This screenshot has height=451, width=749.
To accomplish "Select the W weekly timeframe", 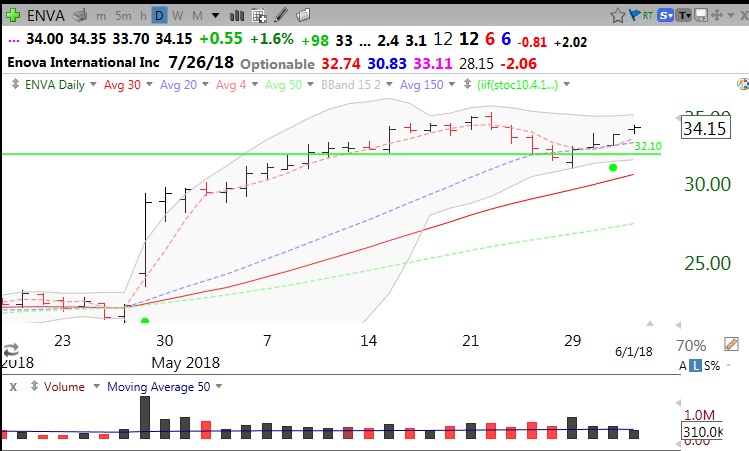I will (178, 16).
